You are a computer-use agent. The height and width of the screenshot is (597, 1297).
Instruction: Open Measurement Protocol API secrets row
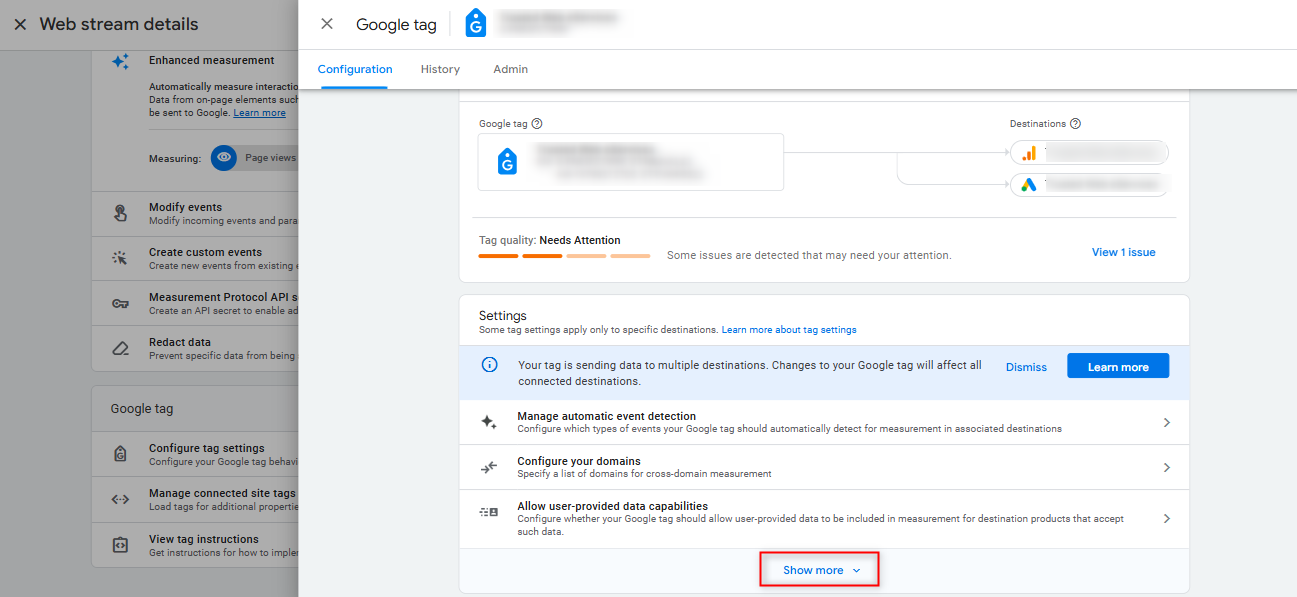[x=195, y=303]
